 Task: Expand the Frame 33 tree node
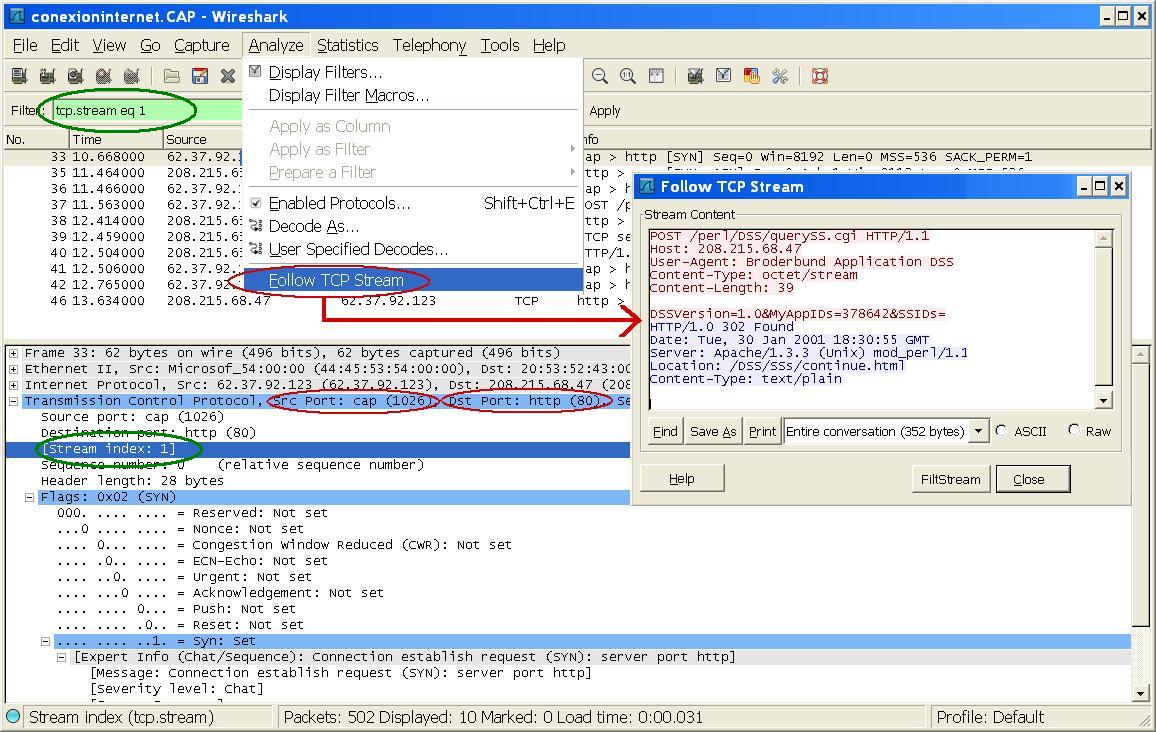coord(13,353)
